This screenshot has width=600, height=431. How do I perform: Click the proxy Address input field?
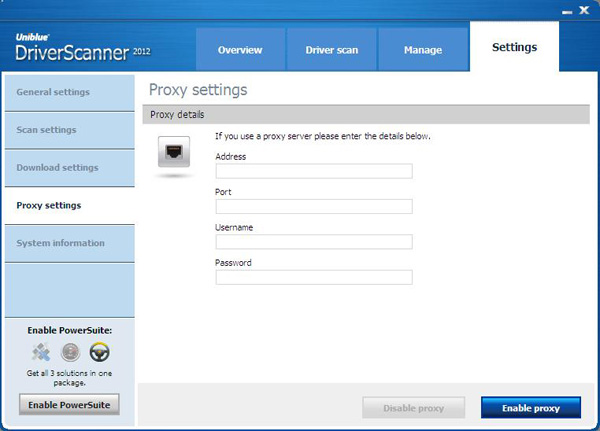pos(314,171)
